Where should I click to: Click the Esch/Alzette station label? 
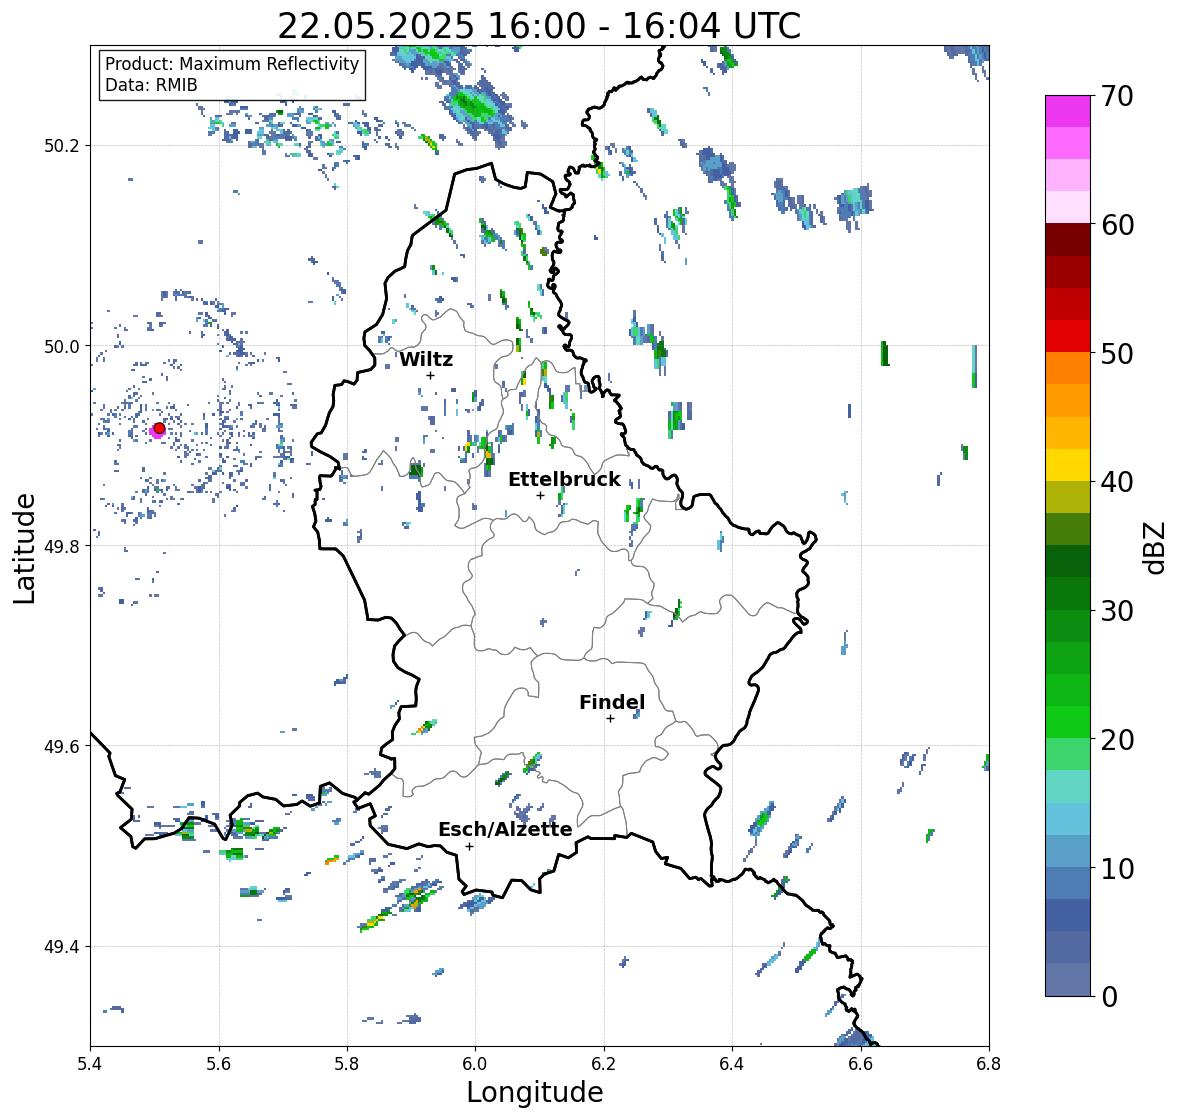tap(505, 829)
